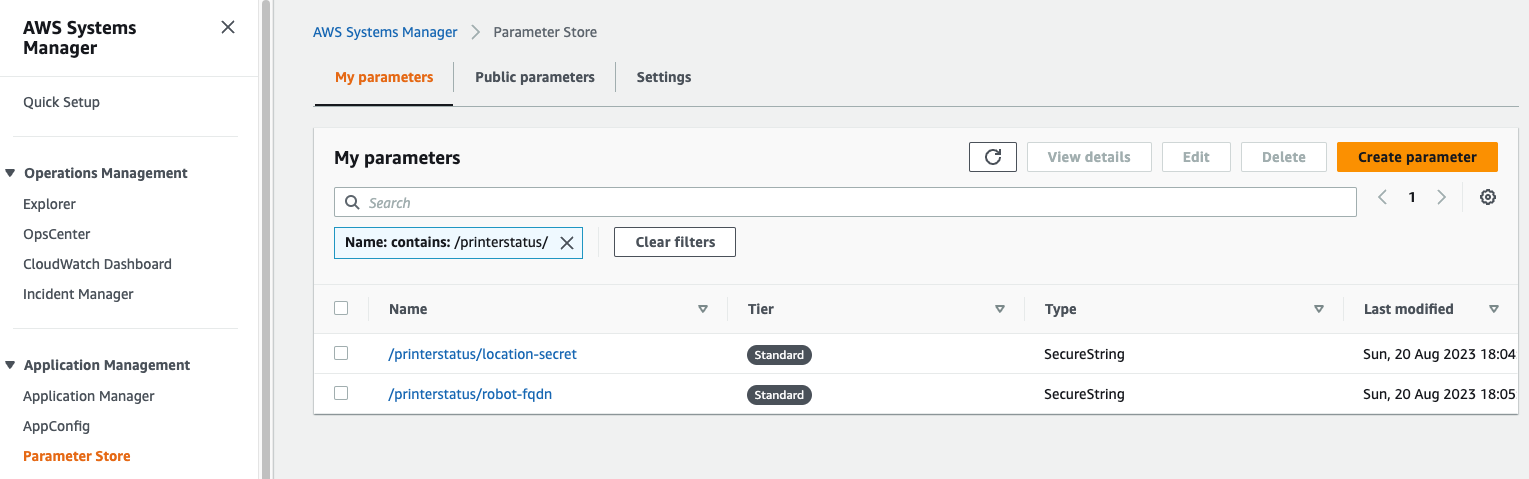The width and height of the screenshot is (1529, 479).
Task: Go to the previous results page
Action: coord(1382,198)
